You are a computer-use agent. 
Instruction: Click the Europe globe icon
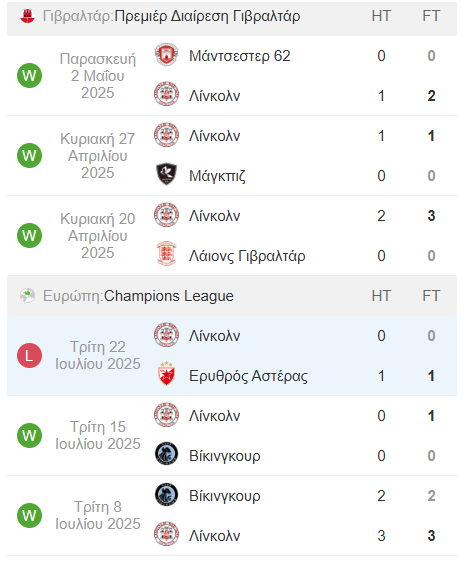pyautogui.click(x=27, y=296)
